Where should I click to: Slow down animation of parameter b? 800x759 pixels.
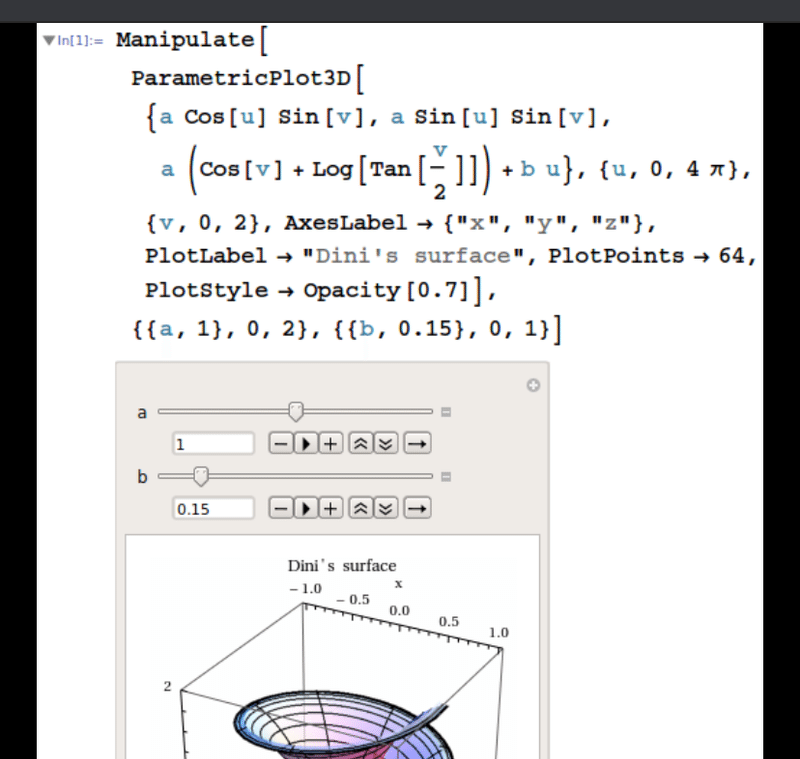click(386, 508)
